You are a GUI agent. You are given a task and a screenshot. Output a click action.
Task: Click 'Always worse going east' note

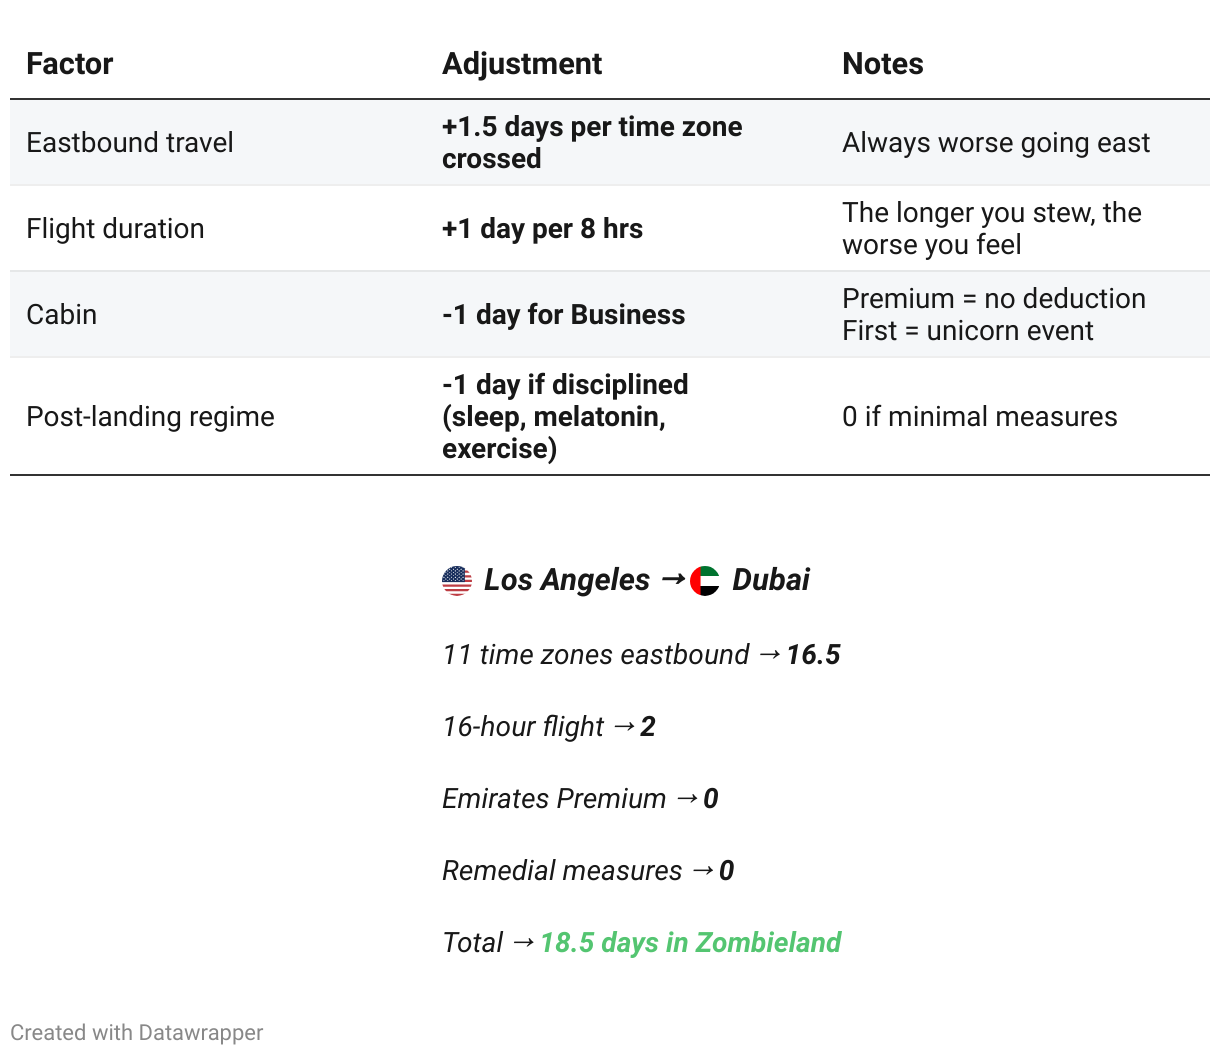[996, 143]
